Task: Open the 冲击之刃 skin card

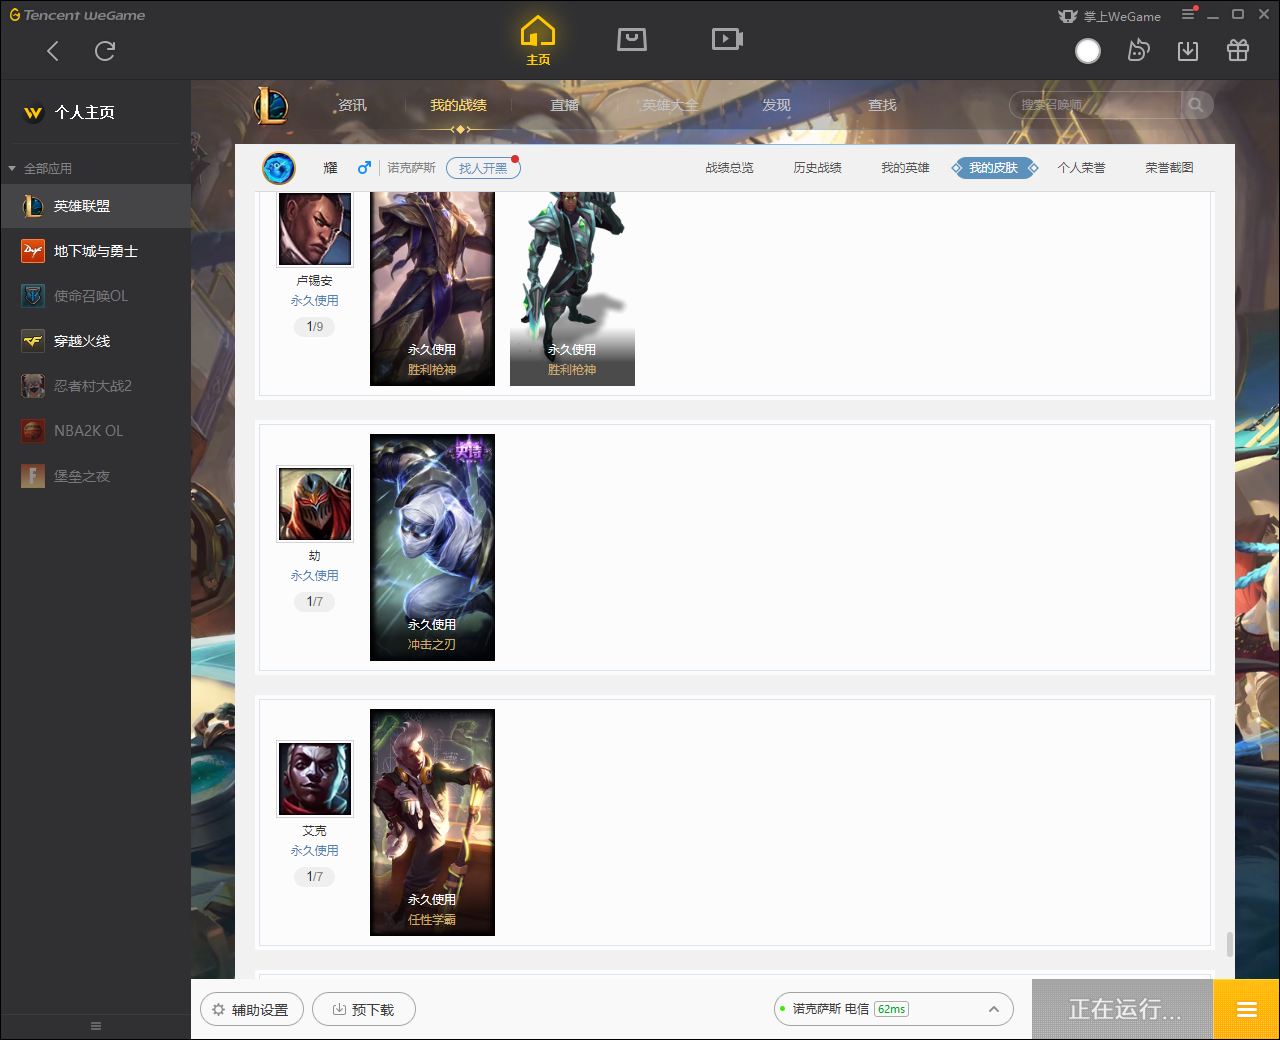Action: 432,547
